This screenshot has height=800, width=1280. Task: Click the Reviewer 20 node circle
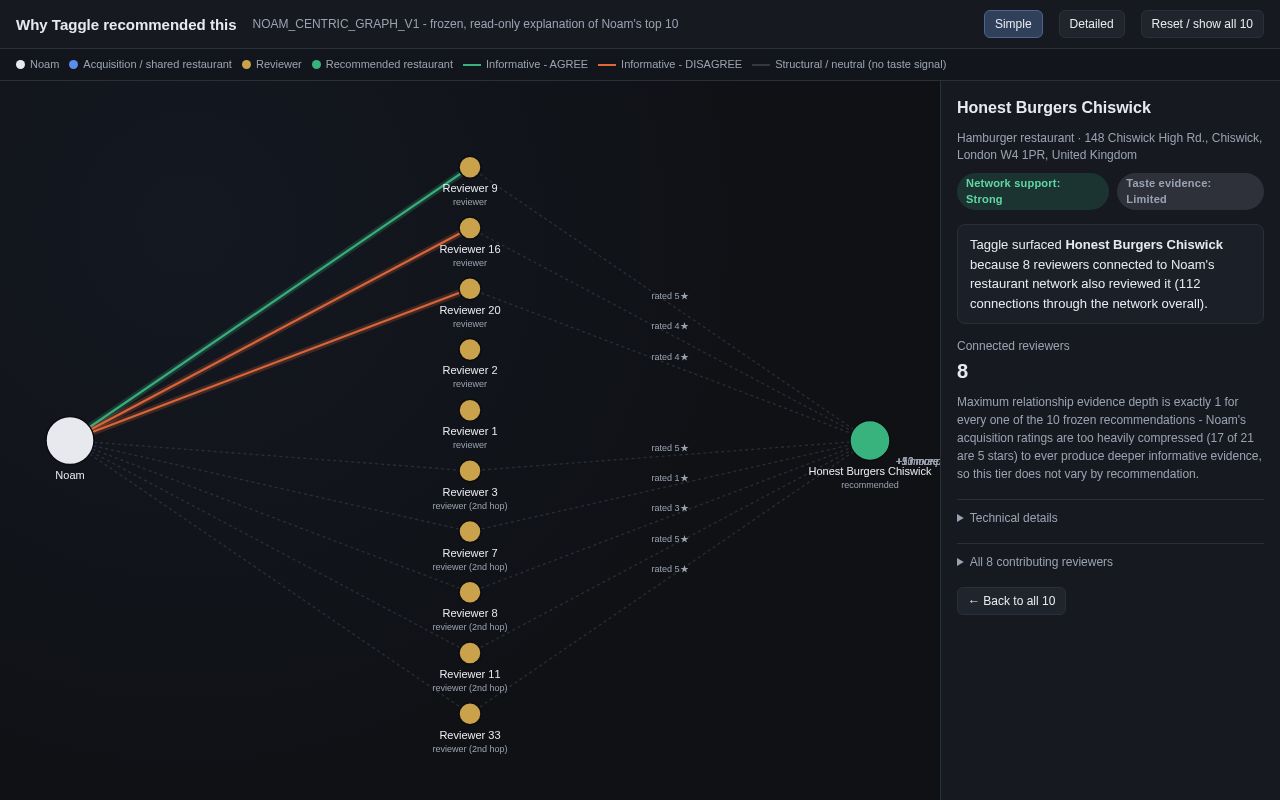[470, 289]
